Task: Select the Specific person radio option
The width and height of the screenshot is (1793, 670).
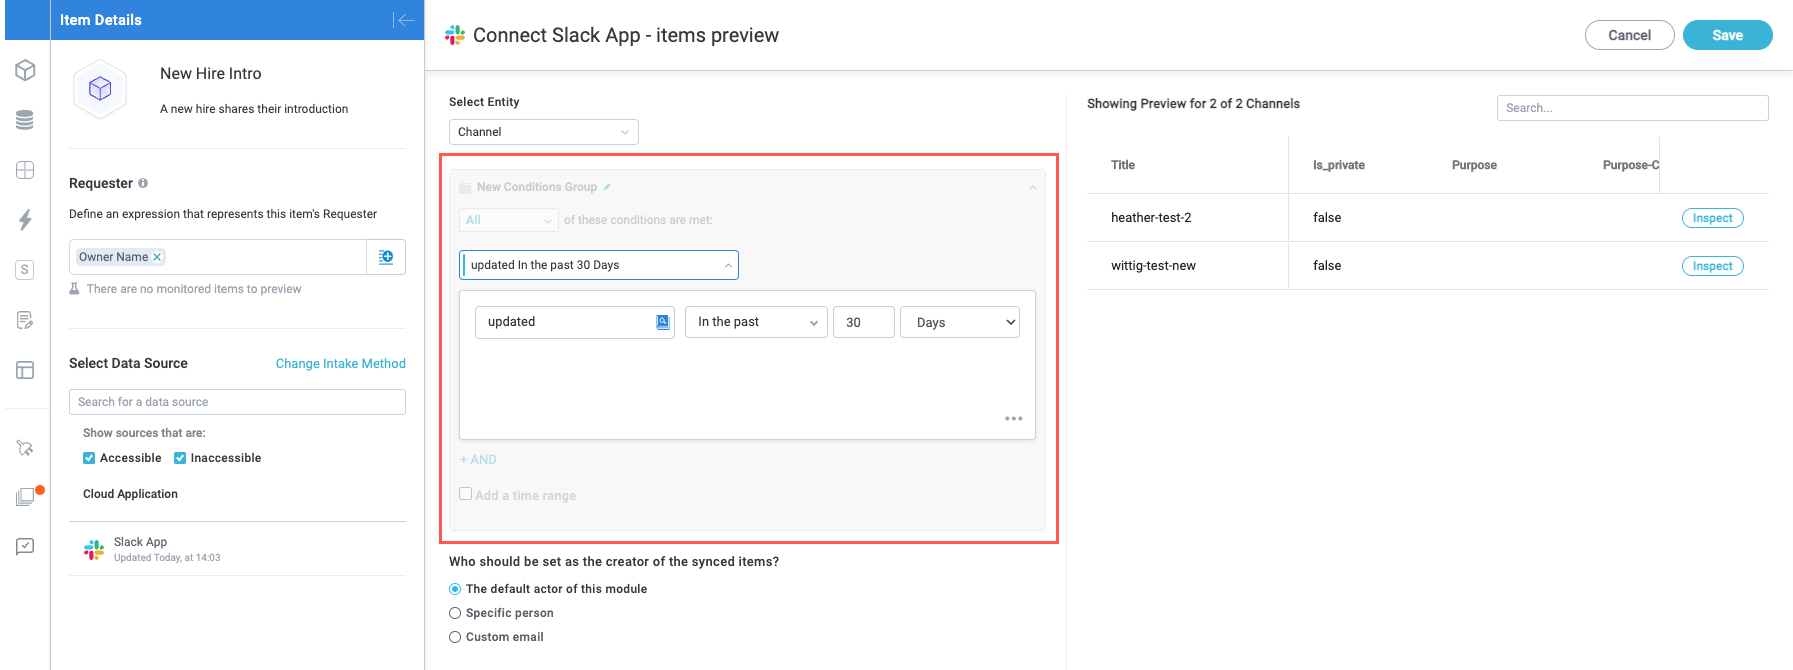Action: [455, 613]
